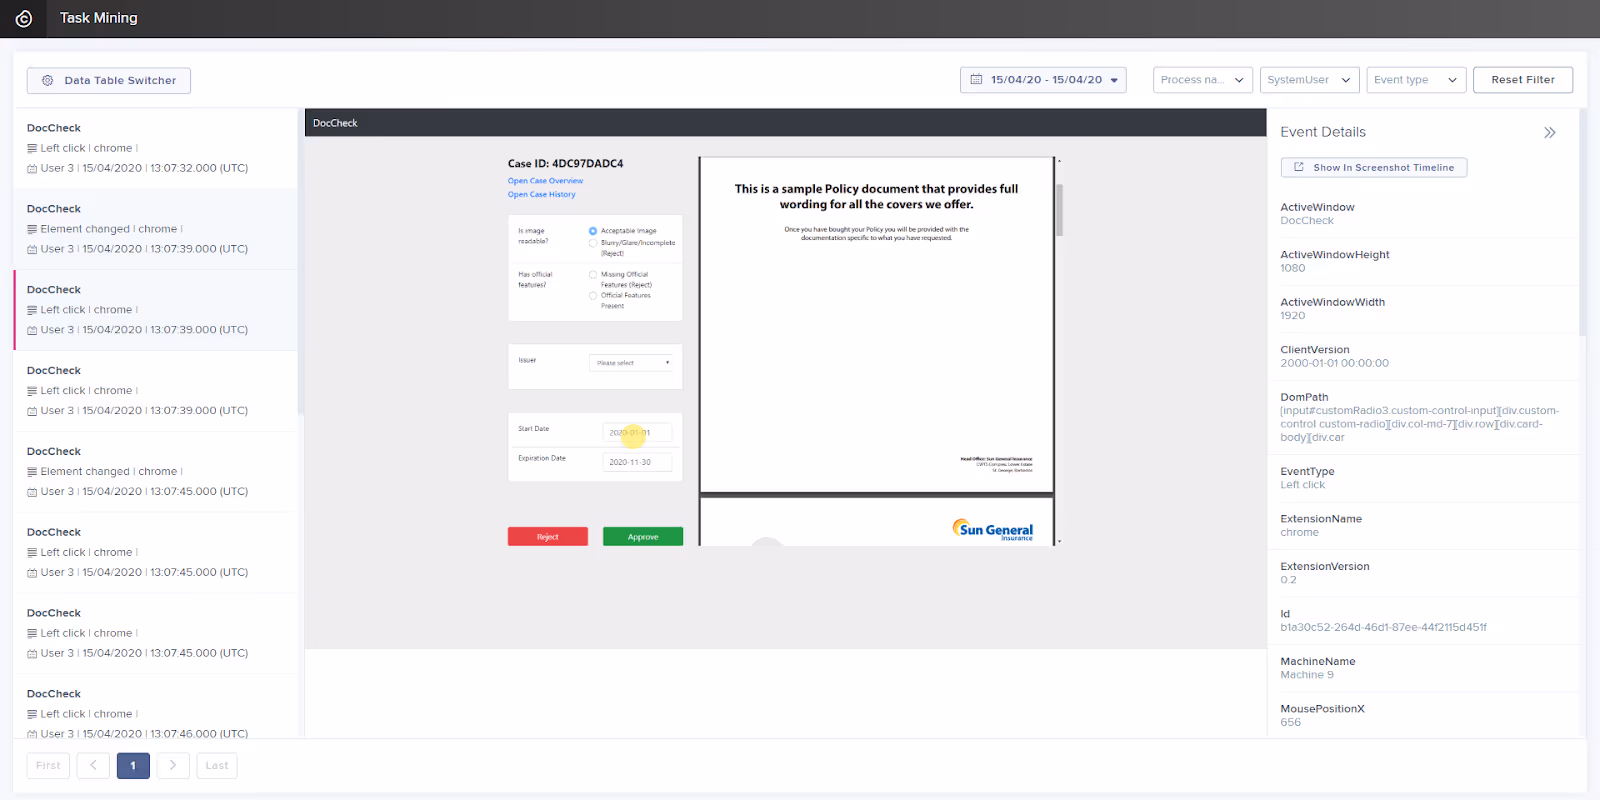Expand the Event type filter dropdown
Viewport: 1600px width, 800px height.
coord(1416,80)
